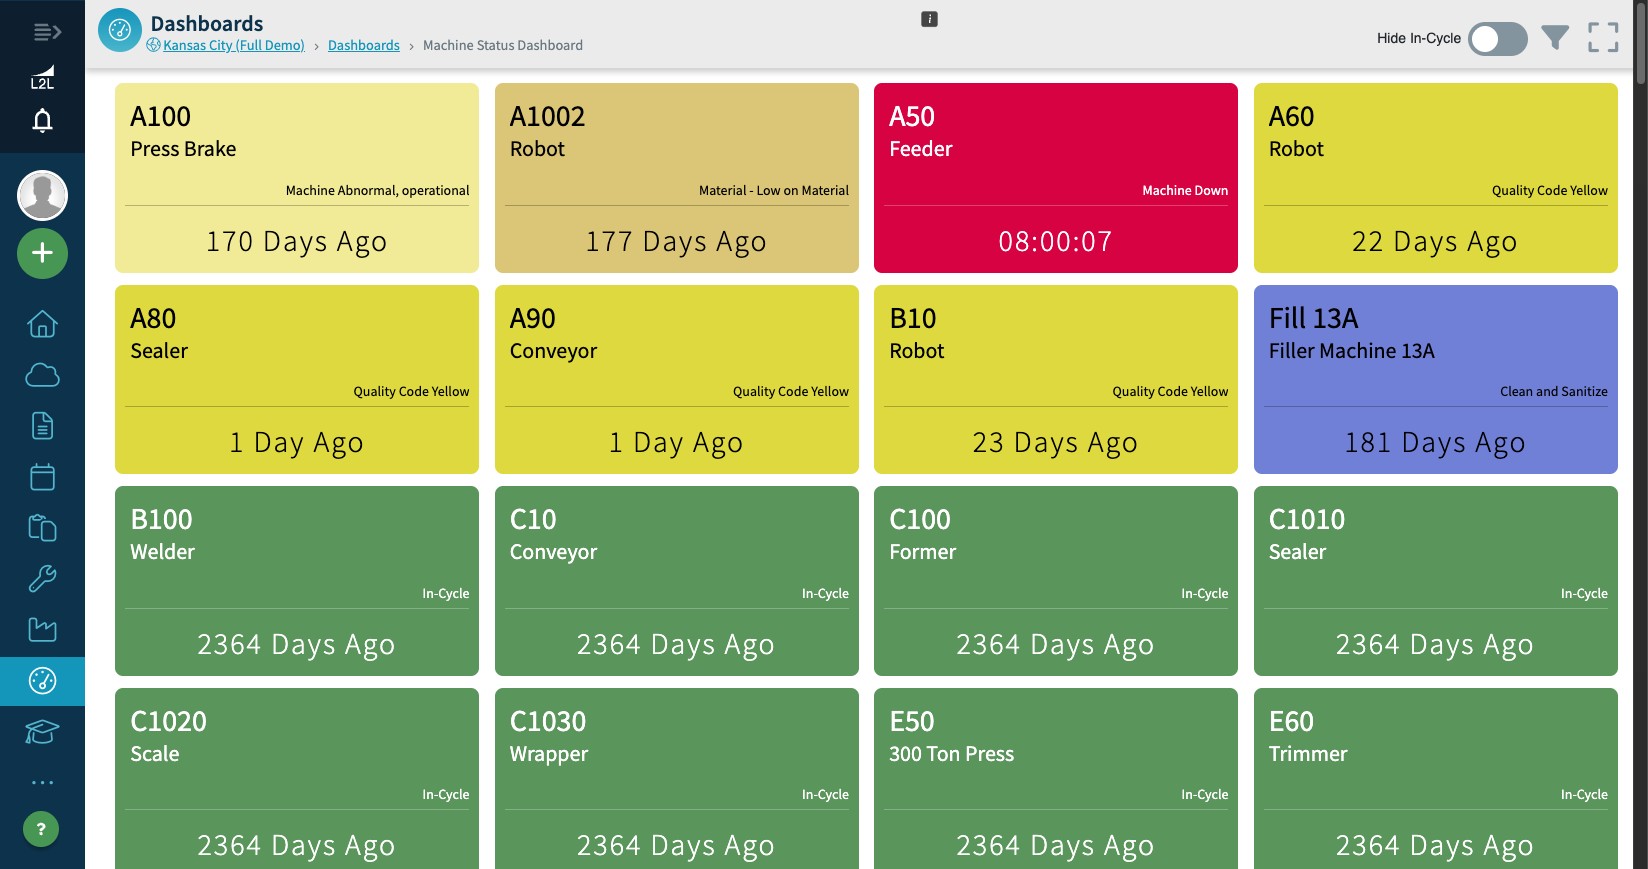Screen dimensions: 1648x869
Task: Open the filter funnel icon
Action: click(1555, 38)
